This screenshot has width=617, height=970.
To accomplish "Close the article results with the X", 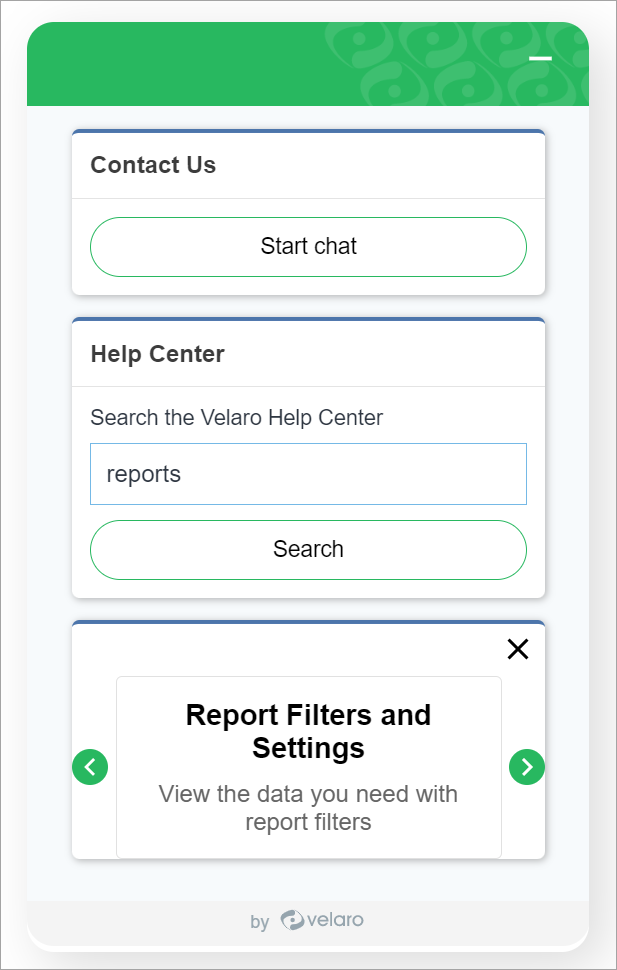I will pos(518,649).
